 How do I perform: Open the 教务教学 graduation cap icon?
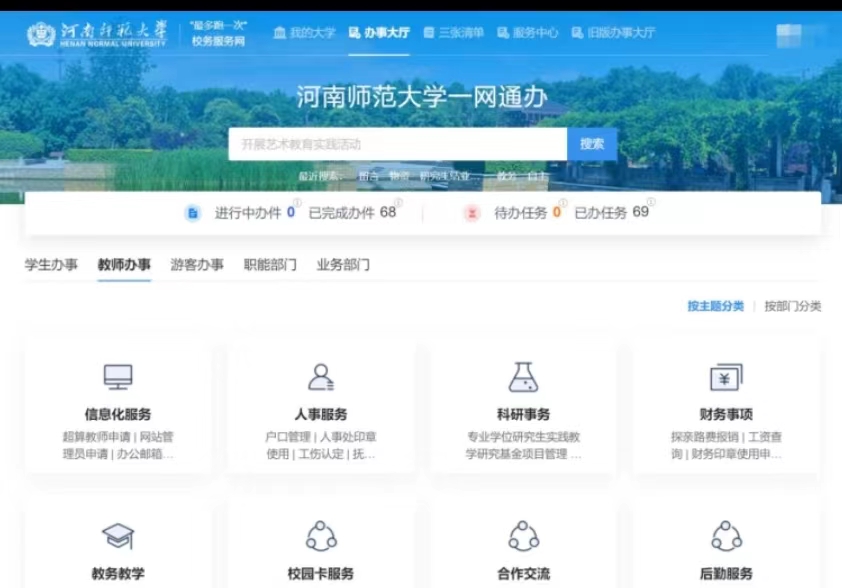118,536
